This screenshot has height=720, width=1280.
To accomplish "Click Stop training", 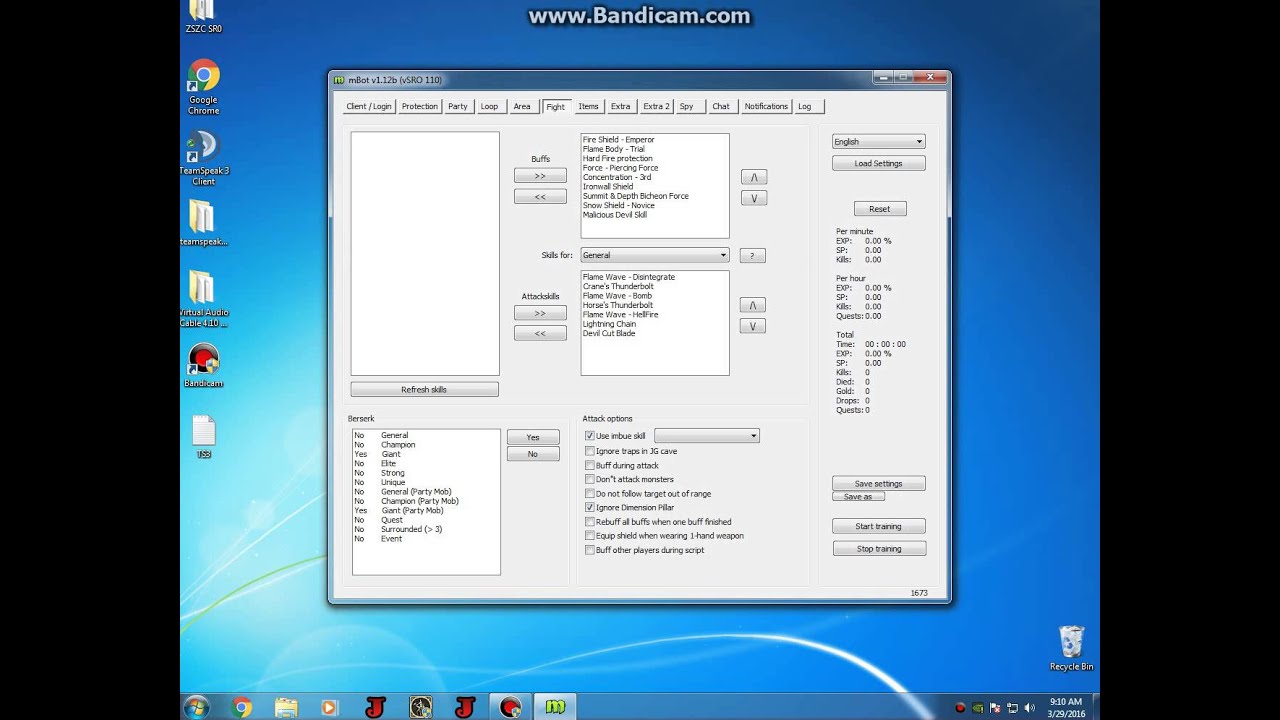I will [878, 549].
